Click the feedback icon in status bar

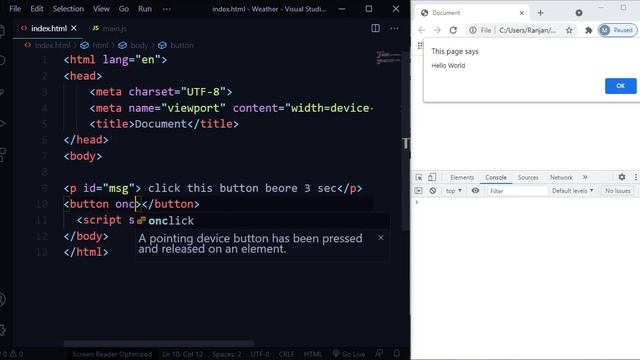point(379,353)
